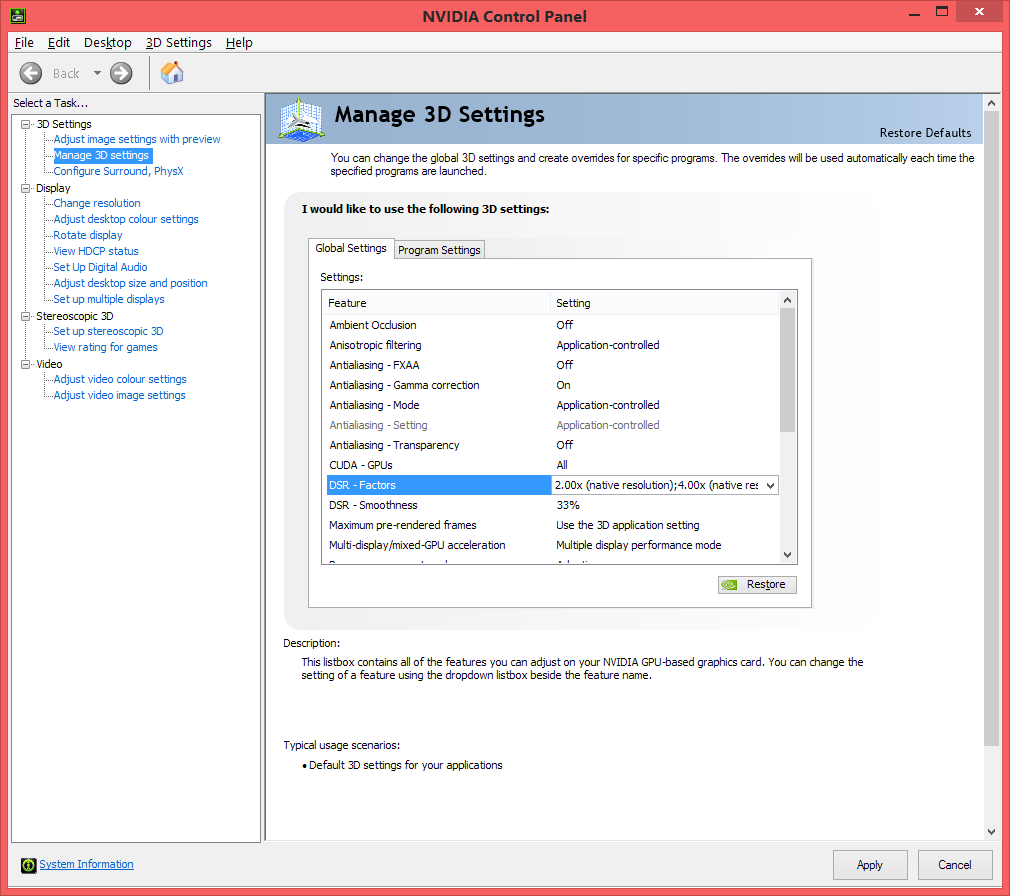Open View HDCP status task
Viewport: 1010px width, 896px height.
pyautogui.click(x=96, y=251)
